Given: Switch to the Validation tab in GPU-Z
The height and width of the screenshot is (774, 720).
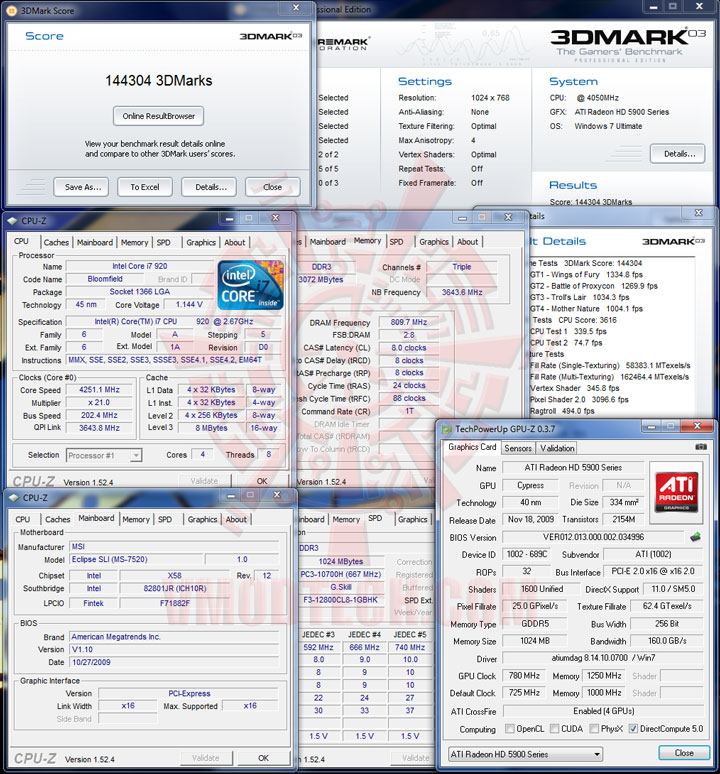Looking at the screenshot, I should pos(557,448).
